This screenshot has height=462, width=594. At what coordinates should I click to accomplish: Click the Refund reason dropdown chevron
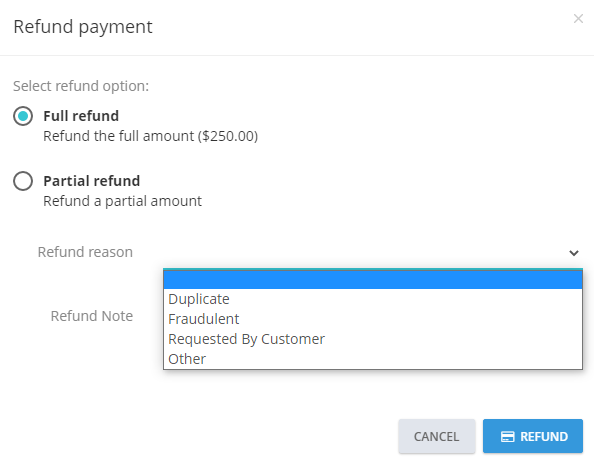[574, 253]
